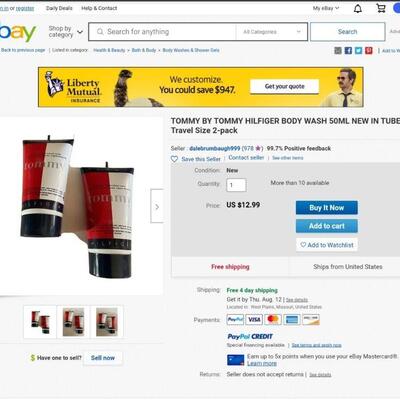The width and height of the screenshot is (400, 400).
Task: Open Help & Contact menu item
Action: point(99,8)
